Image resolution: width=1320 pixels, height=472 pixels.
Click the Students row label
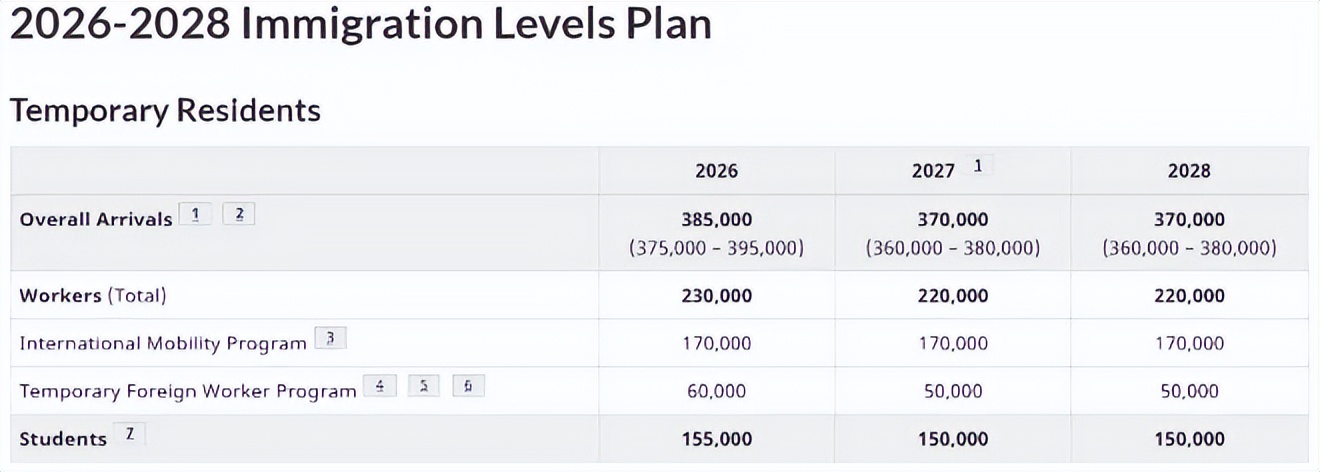pyautogui.click(x=63, y=439)
